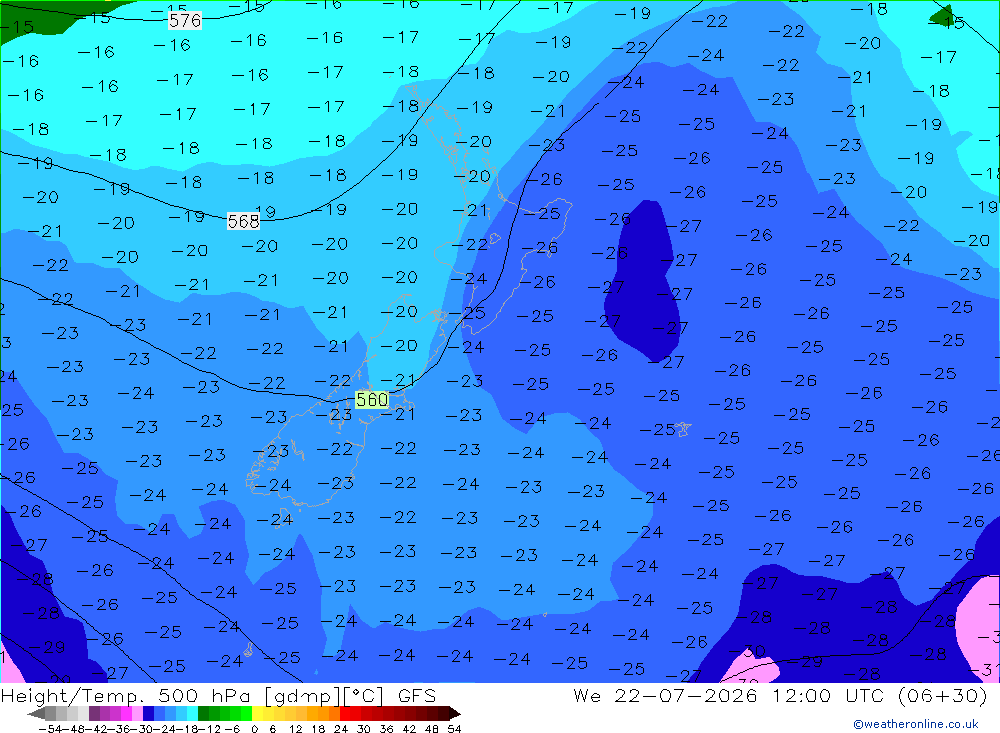Click the right dark-red arrow end of legend
This screenshot has height=733, width=1000.
(455, 714)
